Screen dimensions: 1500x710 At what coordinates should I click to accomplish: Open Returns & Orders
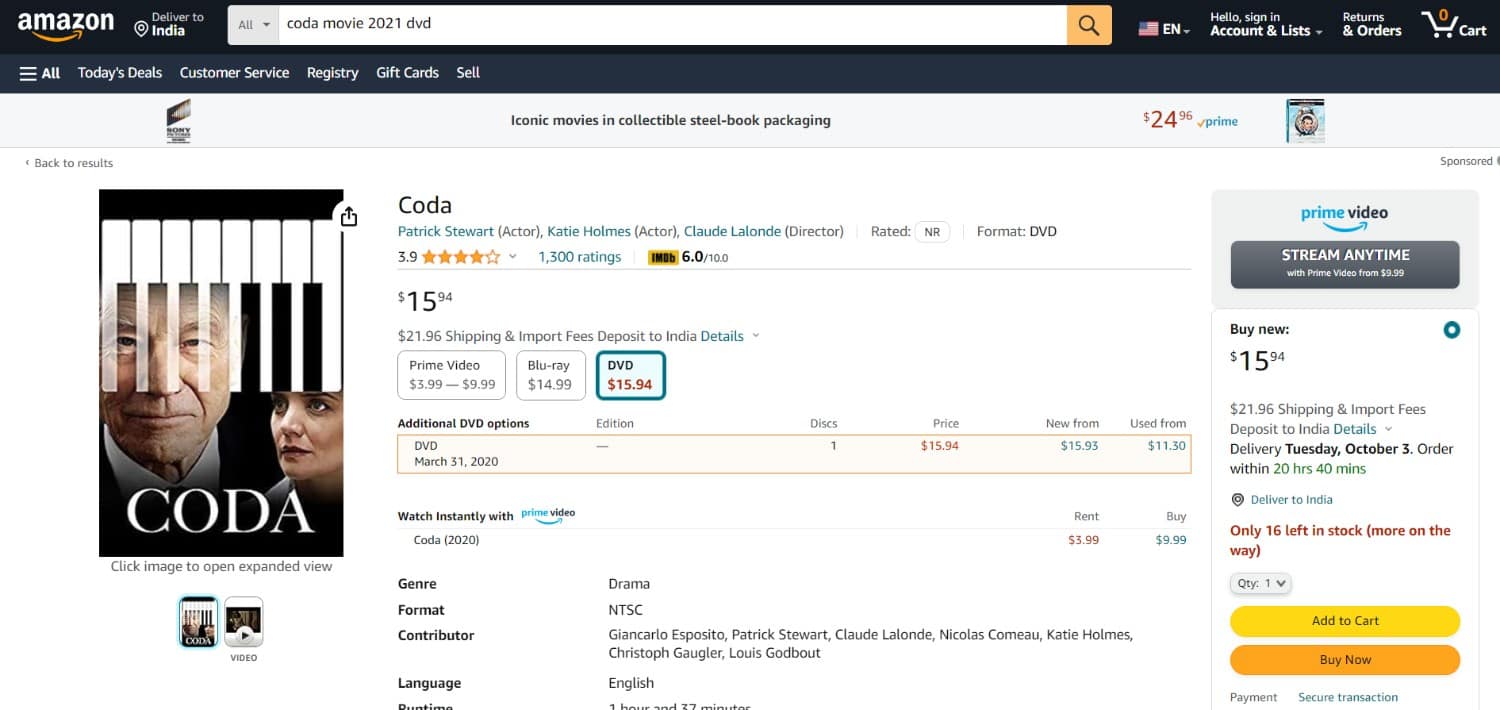click(x=1371, y=25)
